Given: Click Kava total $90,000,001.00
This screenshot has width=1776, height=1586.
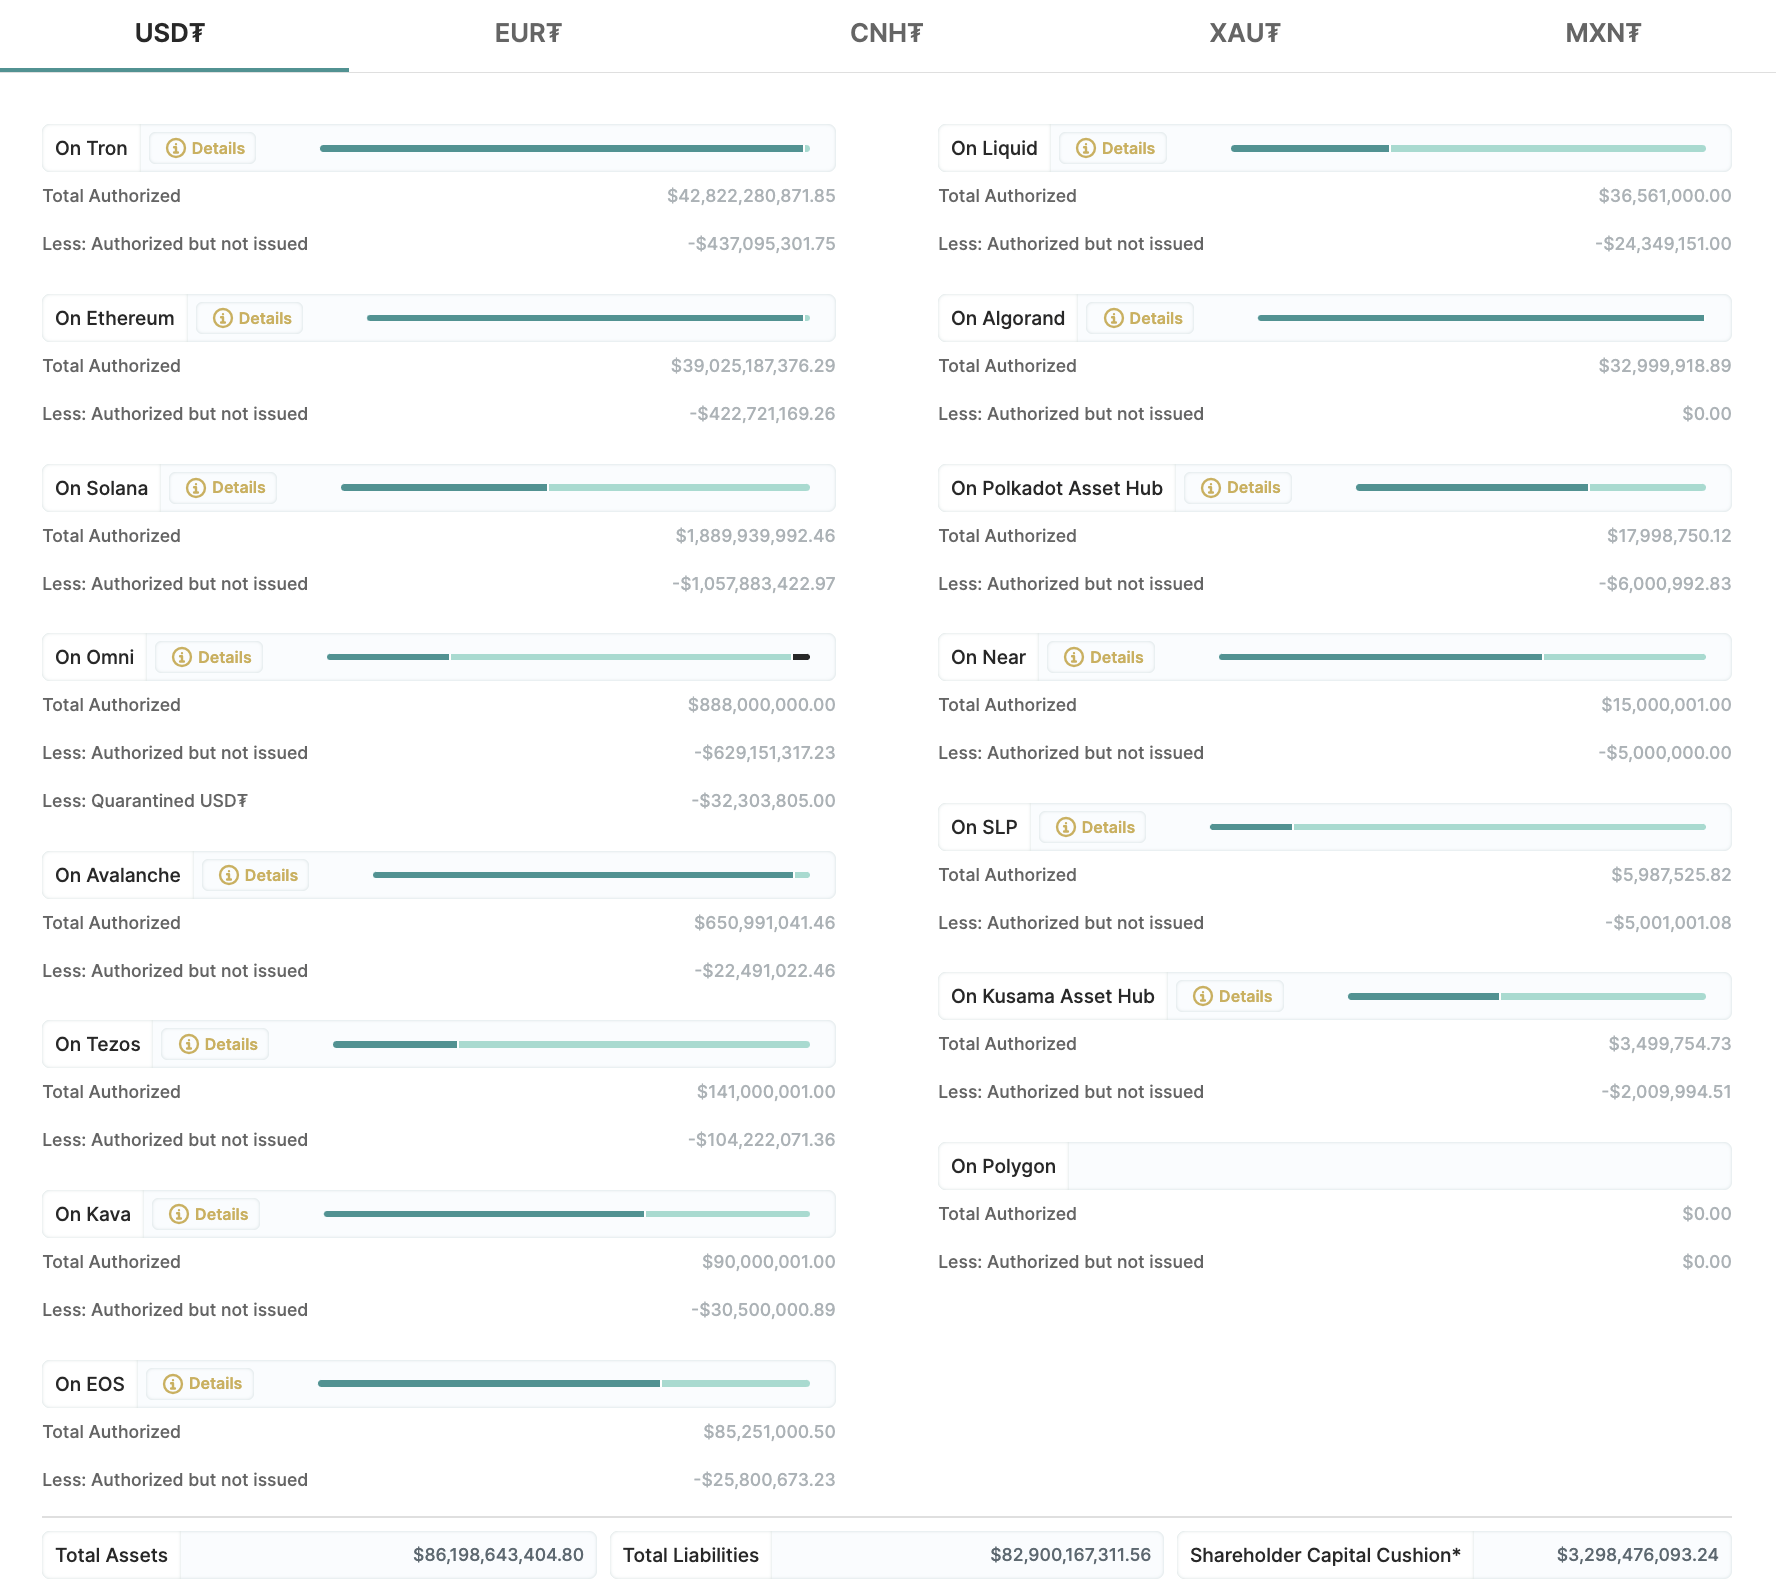Looking at the screenshot, I should (769, 1262).
